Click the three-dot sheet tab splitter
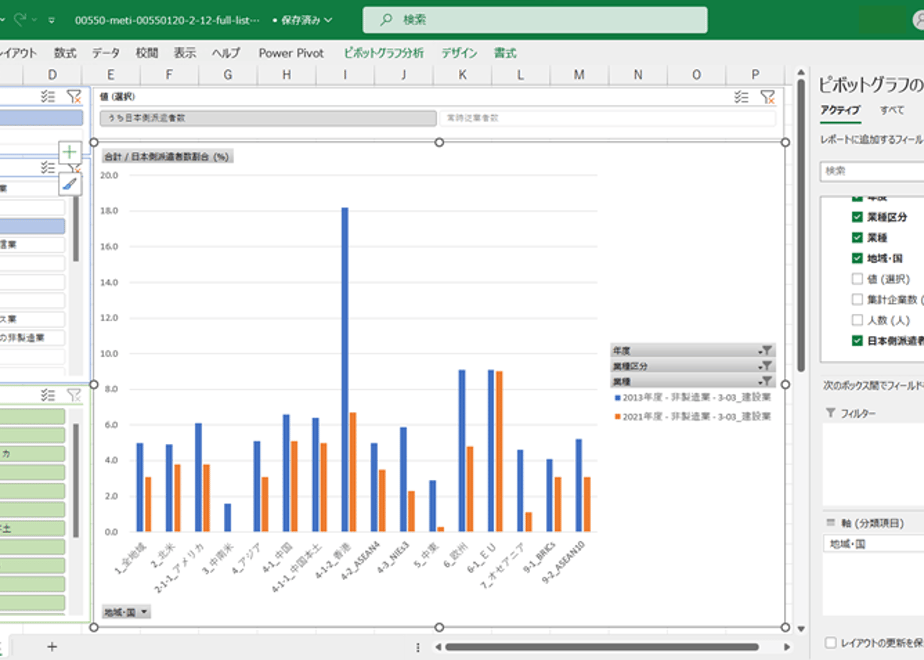924x660 pixels. [418, 647]
